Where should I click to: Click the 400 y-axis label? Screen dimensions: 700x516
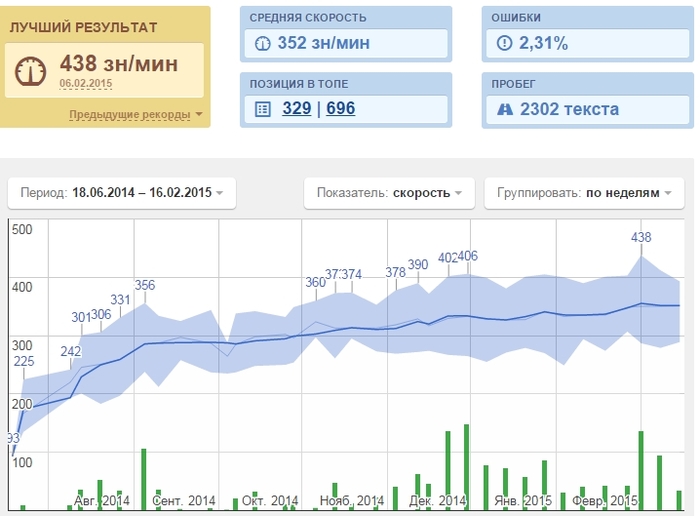coord(22,287)
